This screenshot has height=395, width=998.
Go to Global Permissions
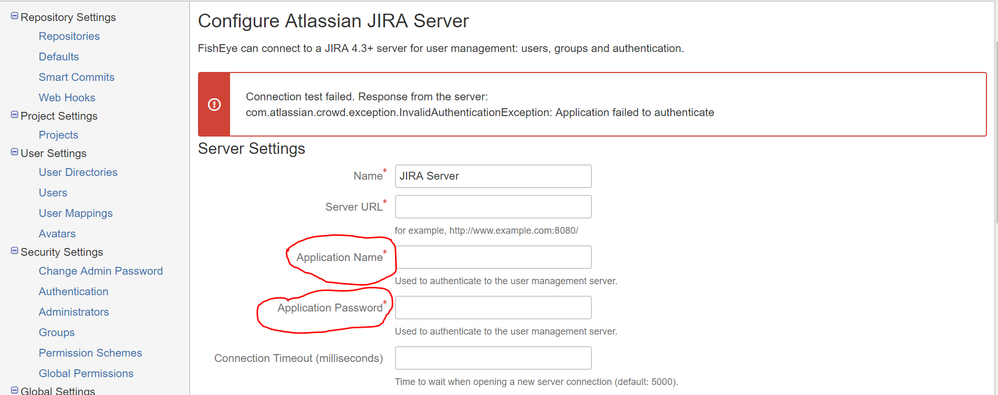[x=86, y=373]
